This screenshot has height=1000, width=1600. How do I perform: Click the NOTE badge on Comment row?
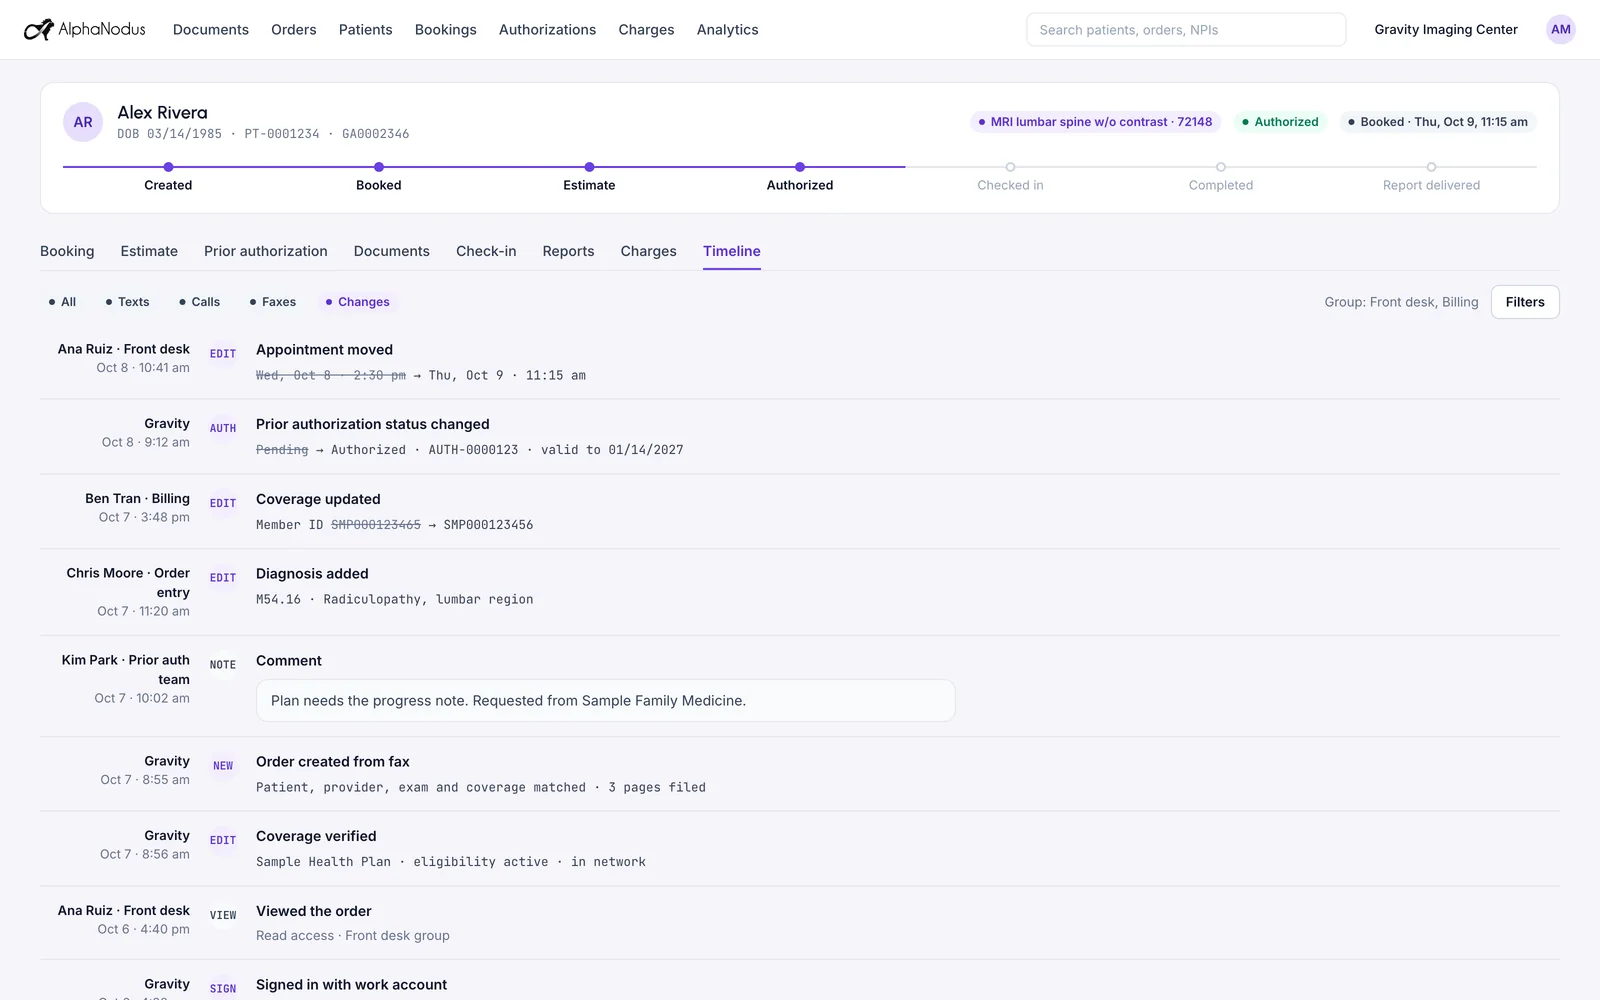[x=223, y=665]
